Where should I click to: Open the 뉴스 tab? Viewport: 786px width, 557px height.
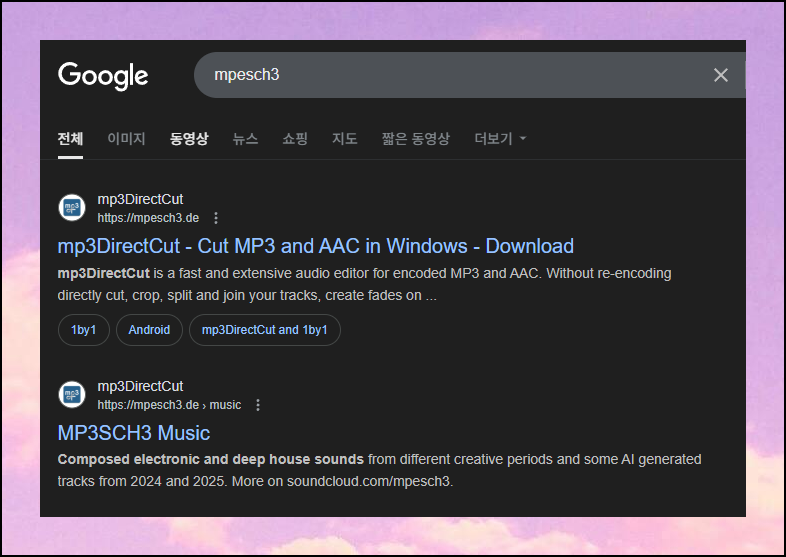point(245,138)
